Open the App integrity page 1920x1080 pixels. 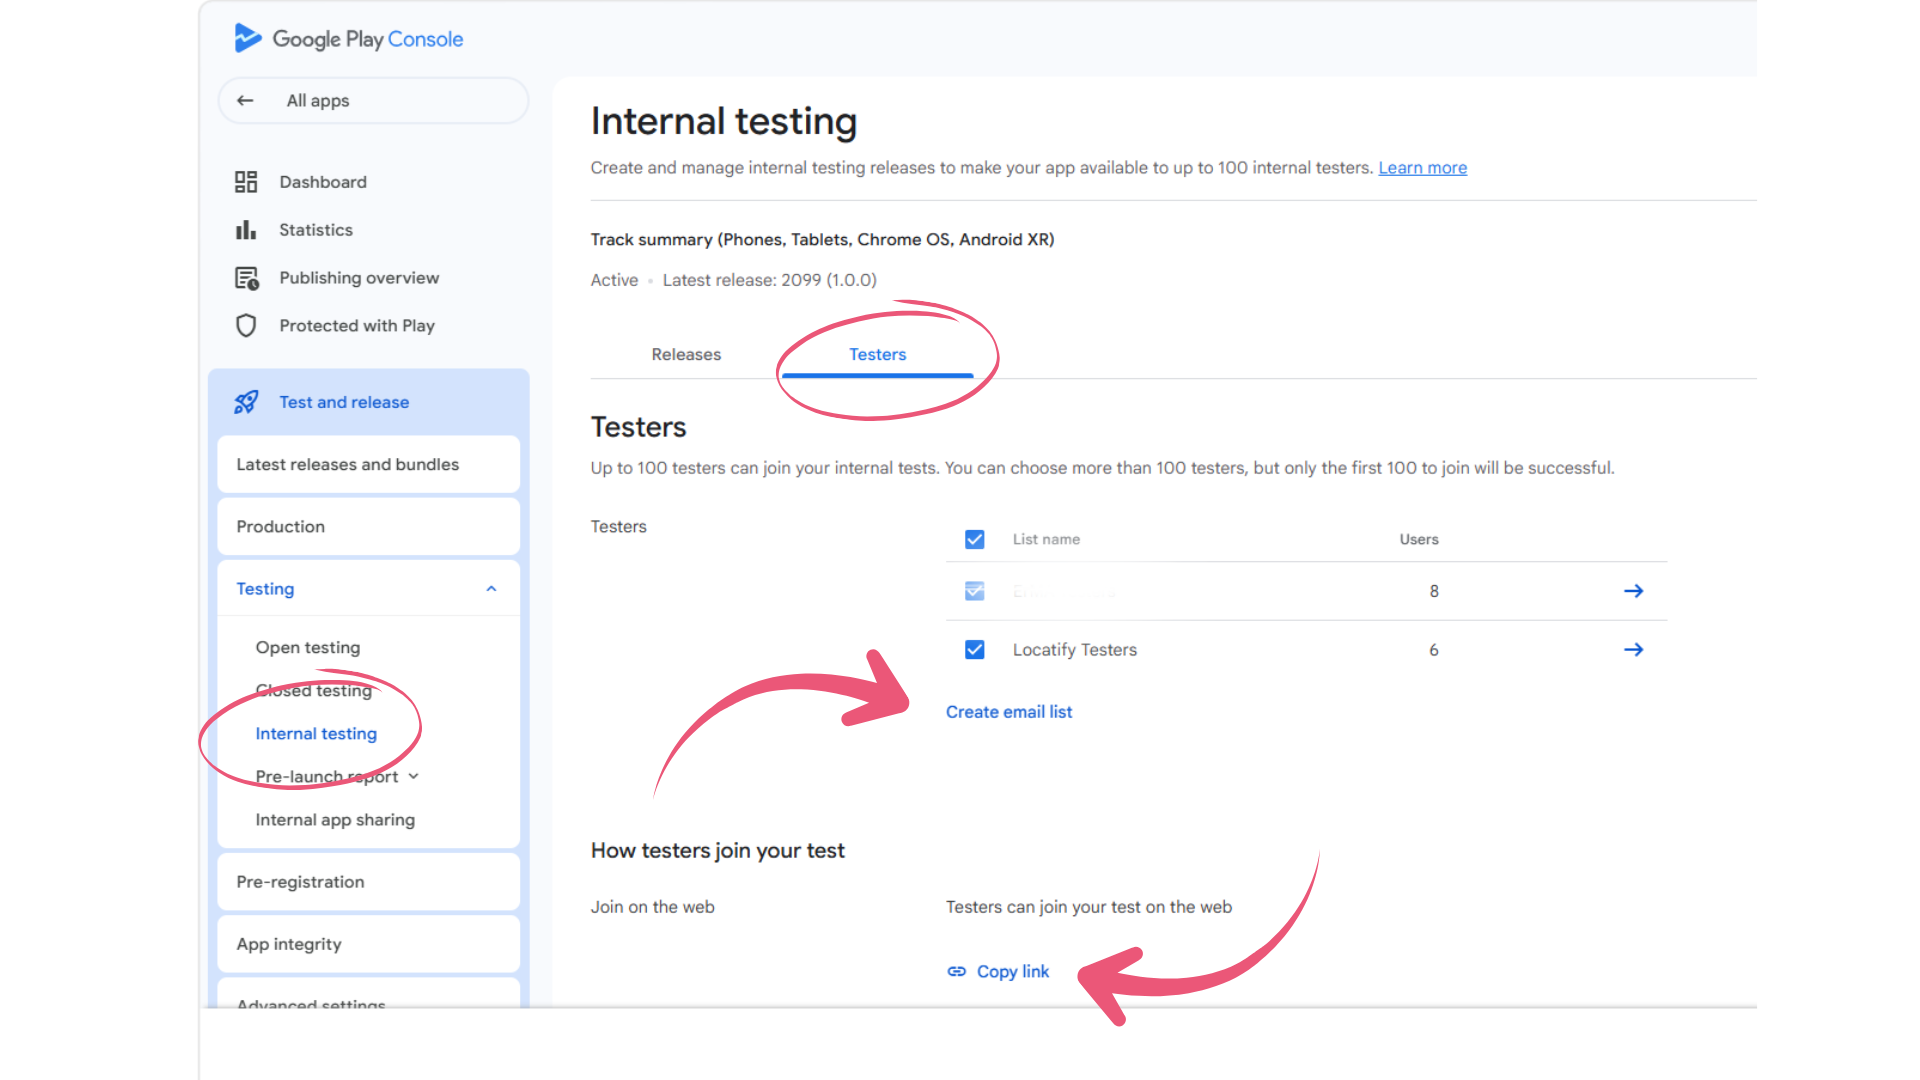pos(368,944)
